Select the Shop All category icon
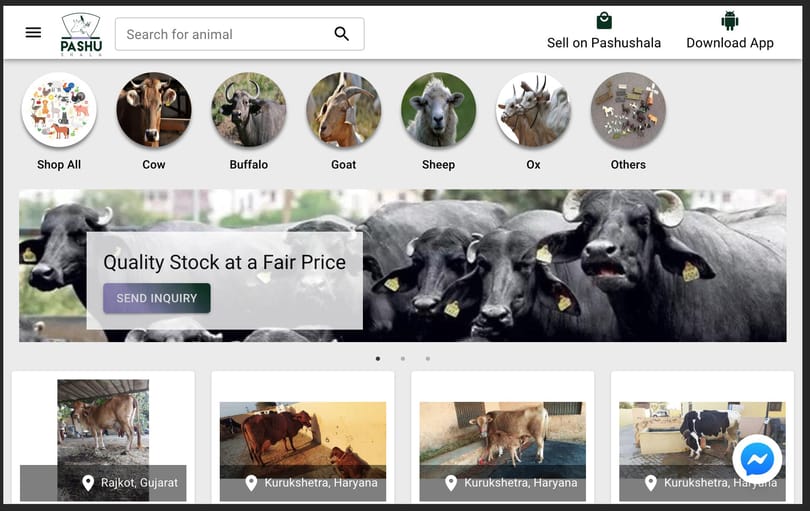 (59, 110)
